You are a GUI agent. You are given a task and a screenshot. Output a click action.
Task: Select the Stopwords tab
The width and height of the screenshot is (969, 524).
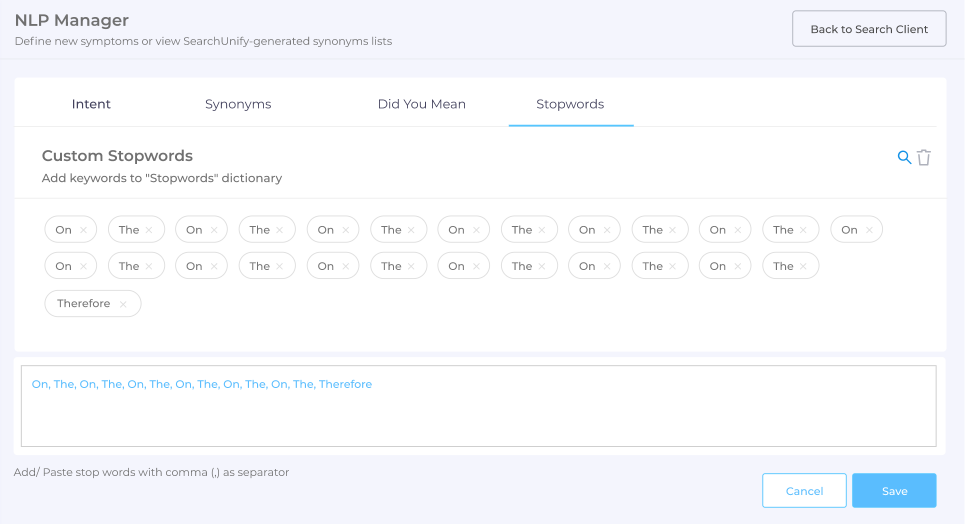tap(570, 104)
